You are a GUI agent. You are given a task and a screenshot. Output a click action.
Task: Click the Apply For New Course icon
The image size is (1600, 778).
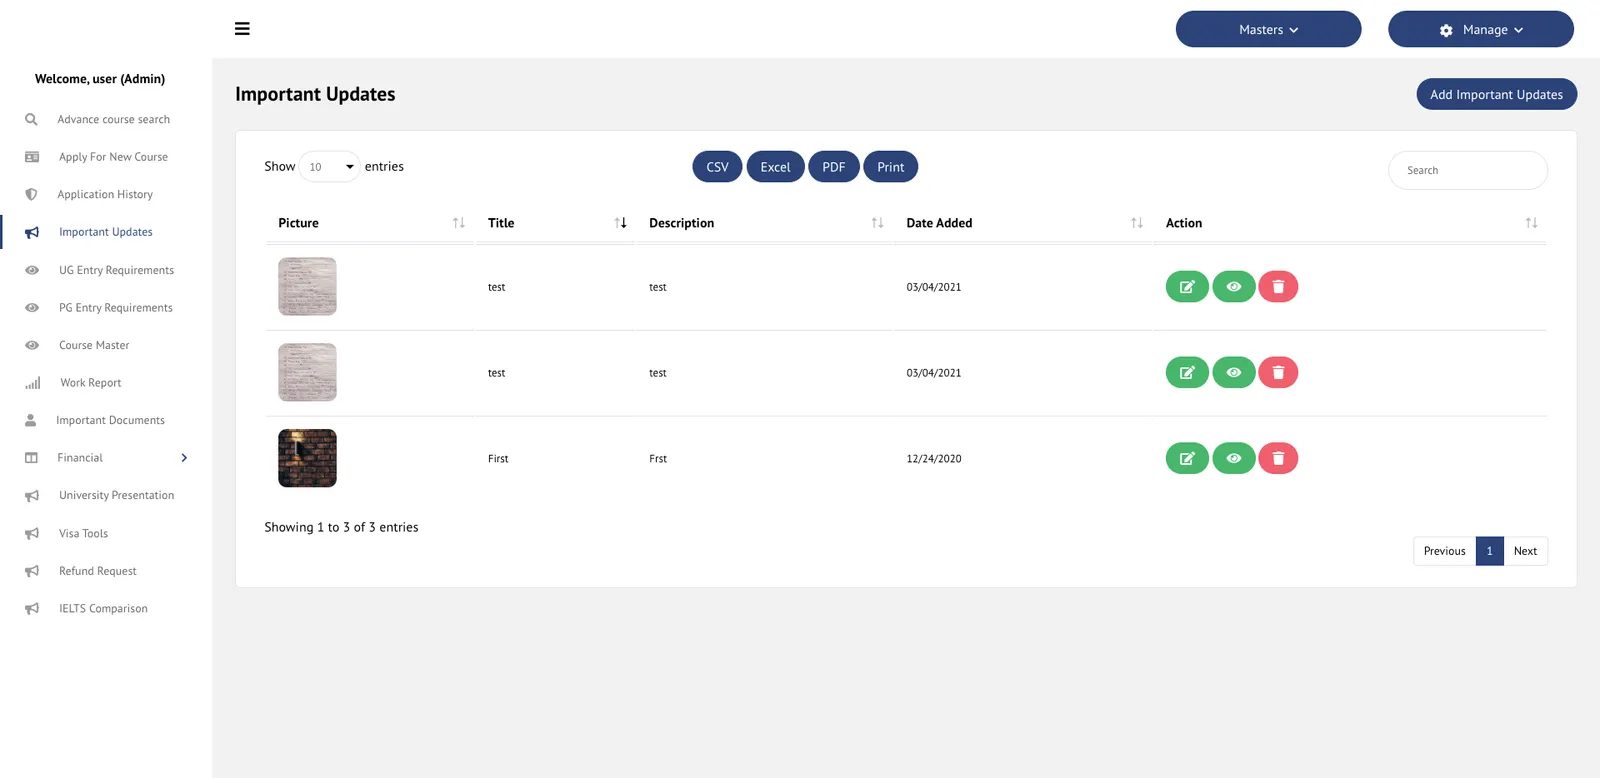tap(32, 157)
